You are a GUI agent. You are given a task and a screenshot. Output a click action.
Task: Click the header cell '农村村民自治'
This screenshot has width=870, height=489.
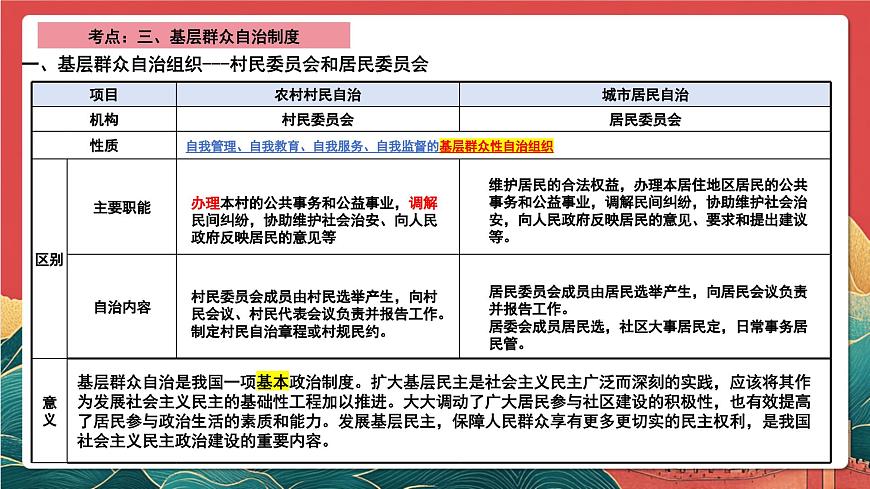[317, 95]
